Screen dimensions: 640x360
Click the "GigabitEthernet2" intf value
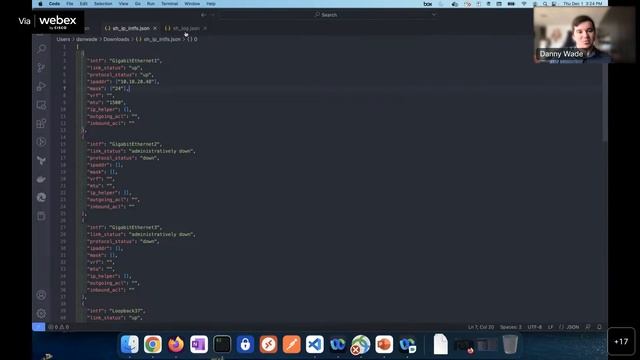[x=135, y=144]
